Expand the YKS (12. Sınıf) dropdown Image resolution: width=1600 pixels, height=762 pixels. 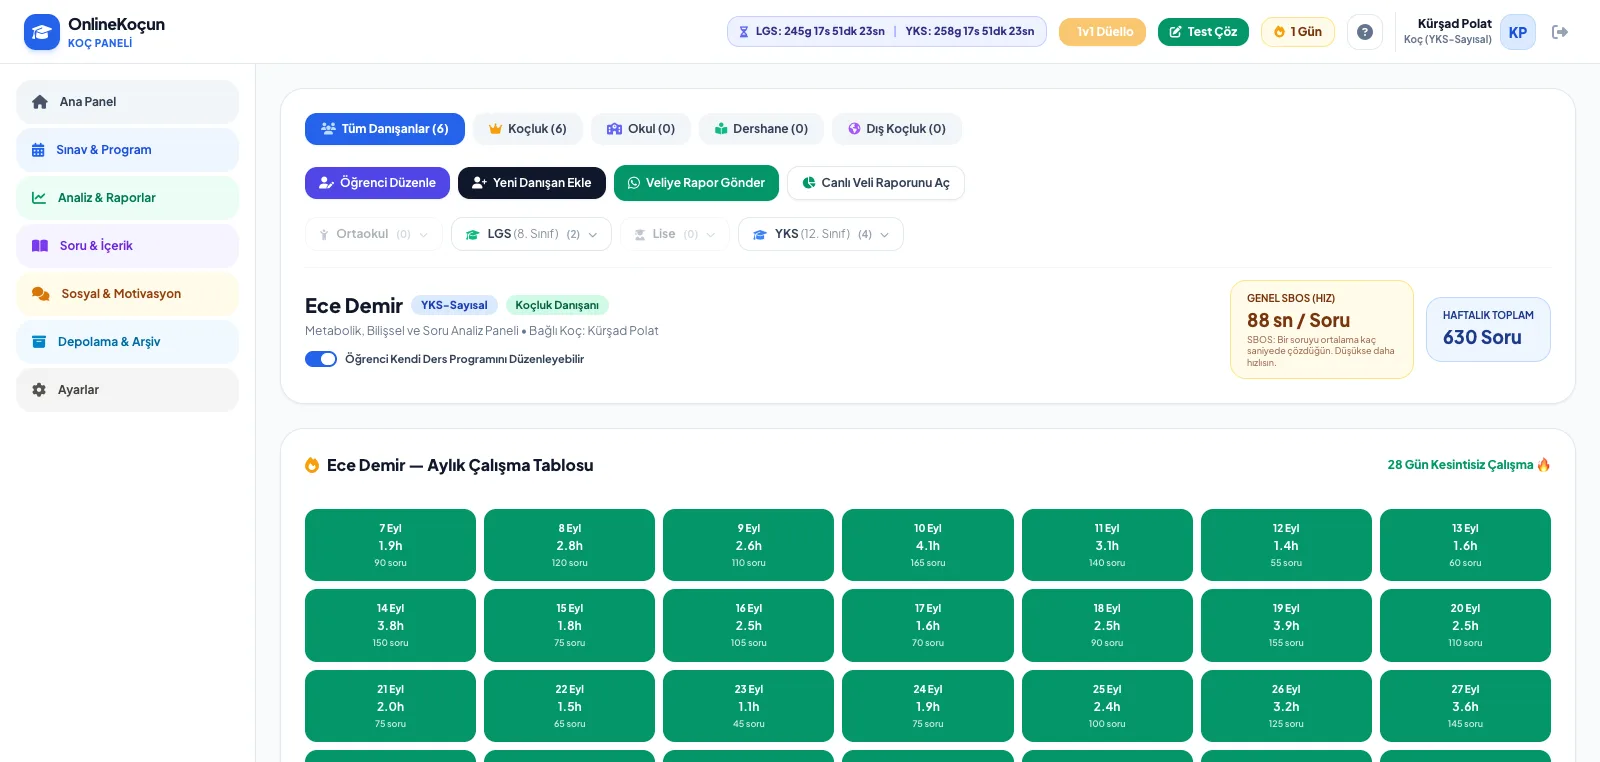point(820,234)
